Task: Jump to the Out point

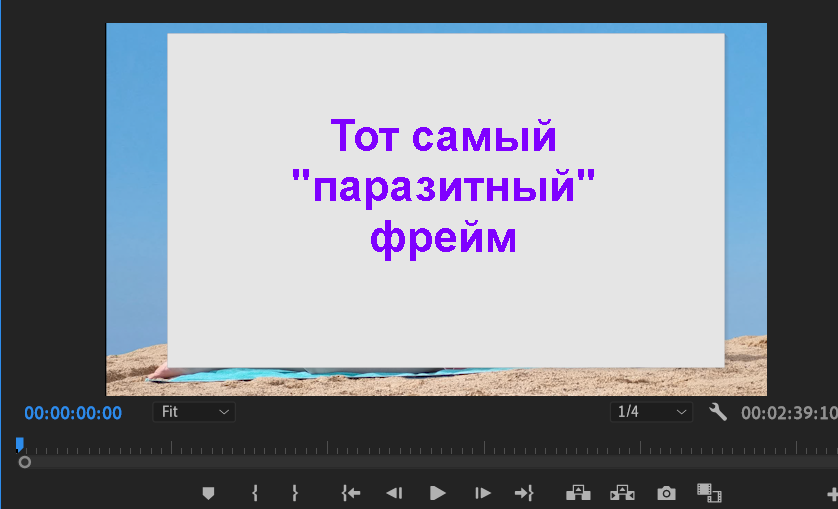Action: (524, 493)
